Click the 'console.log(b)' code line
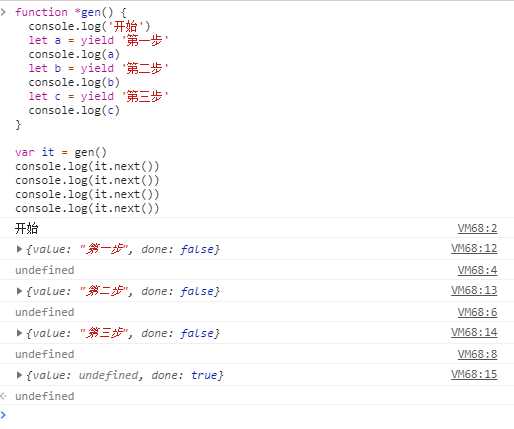 [74, 82]
